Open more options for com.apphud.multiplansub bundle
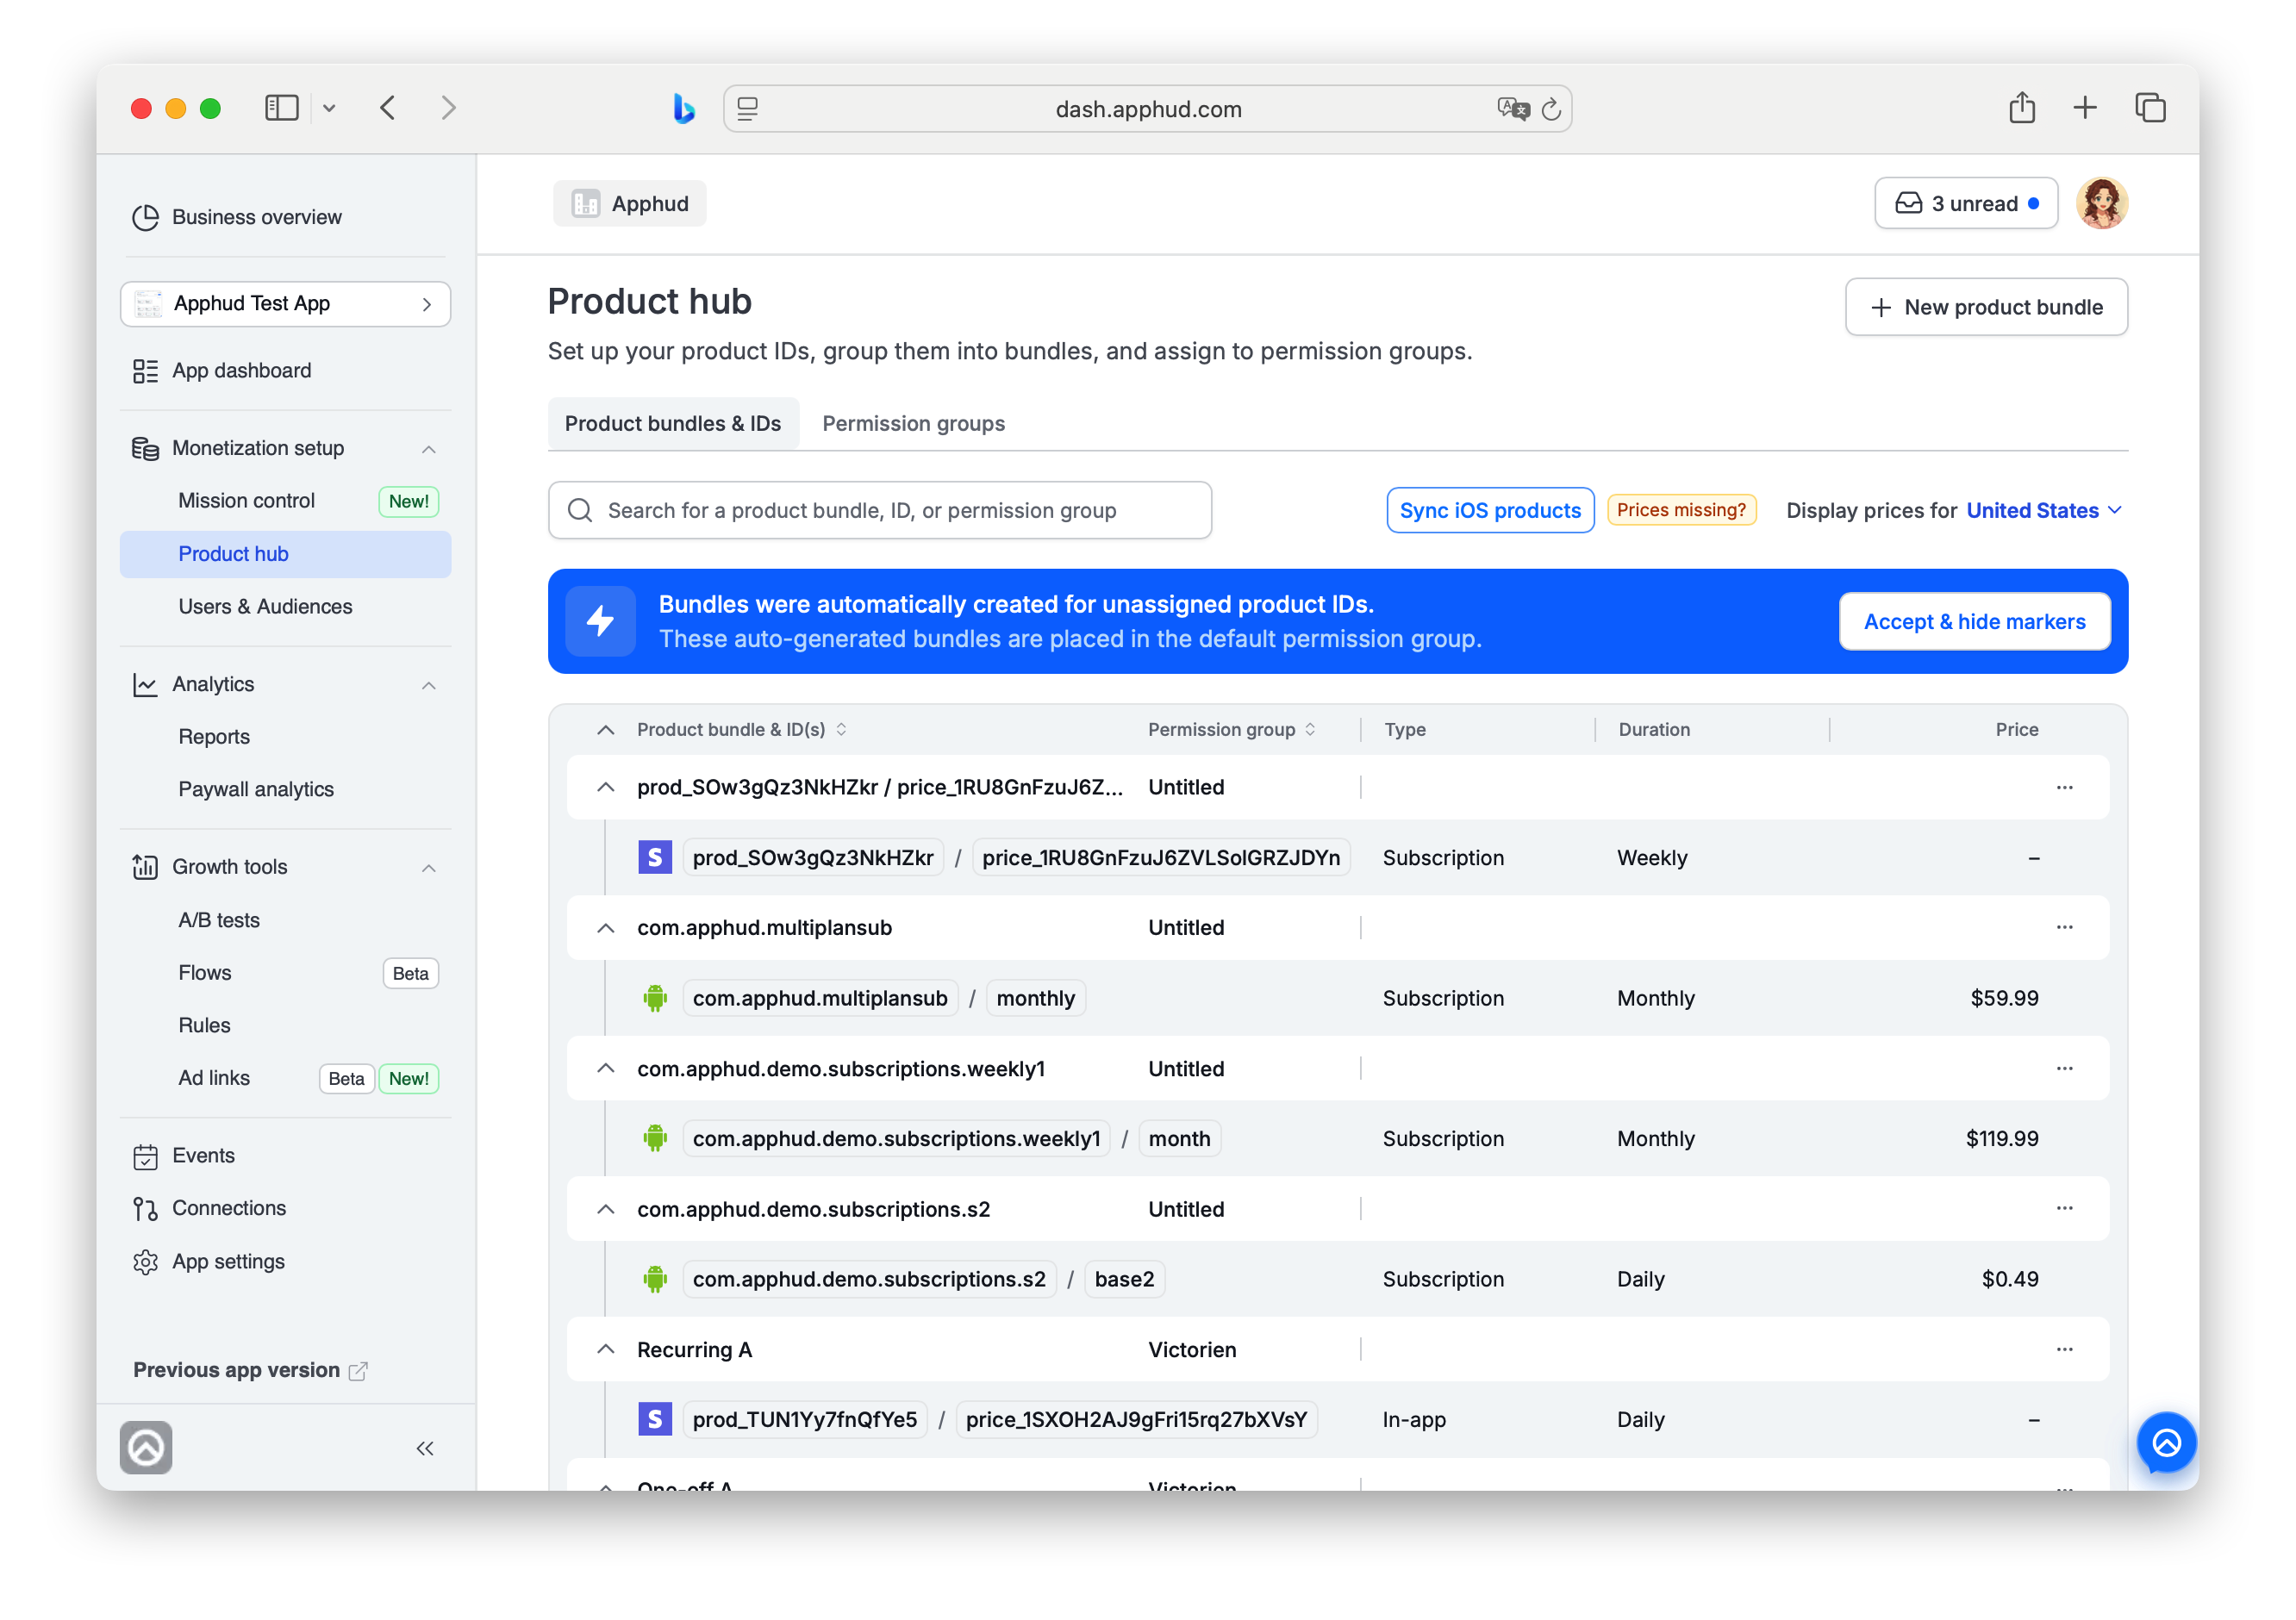The width and height of the screenshot is (2296, 1620). pyautogui.click(x=2064, y=928)
